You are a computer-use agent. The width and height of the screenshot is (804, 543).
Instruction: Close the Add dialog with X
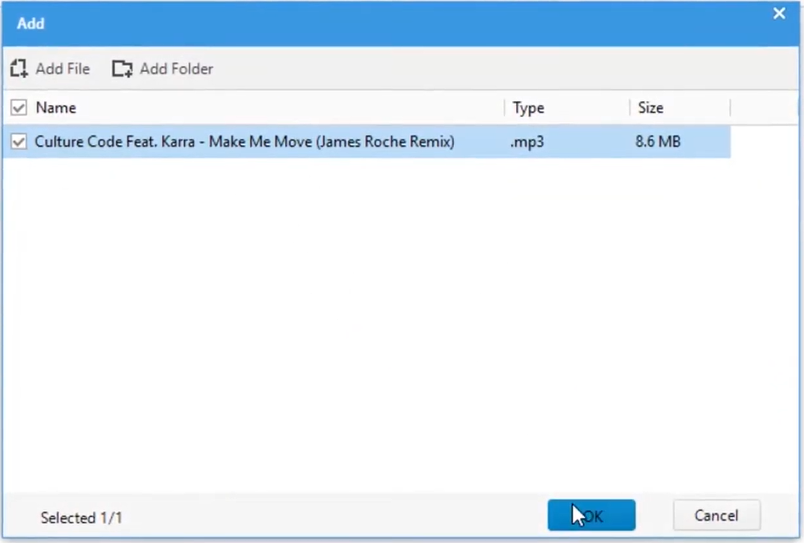click(x=779, y=14)
